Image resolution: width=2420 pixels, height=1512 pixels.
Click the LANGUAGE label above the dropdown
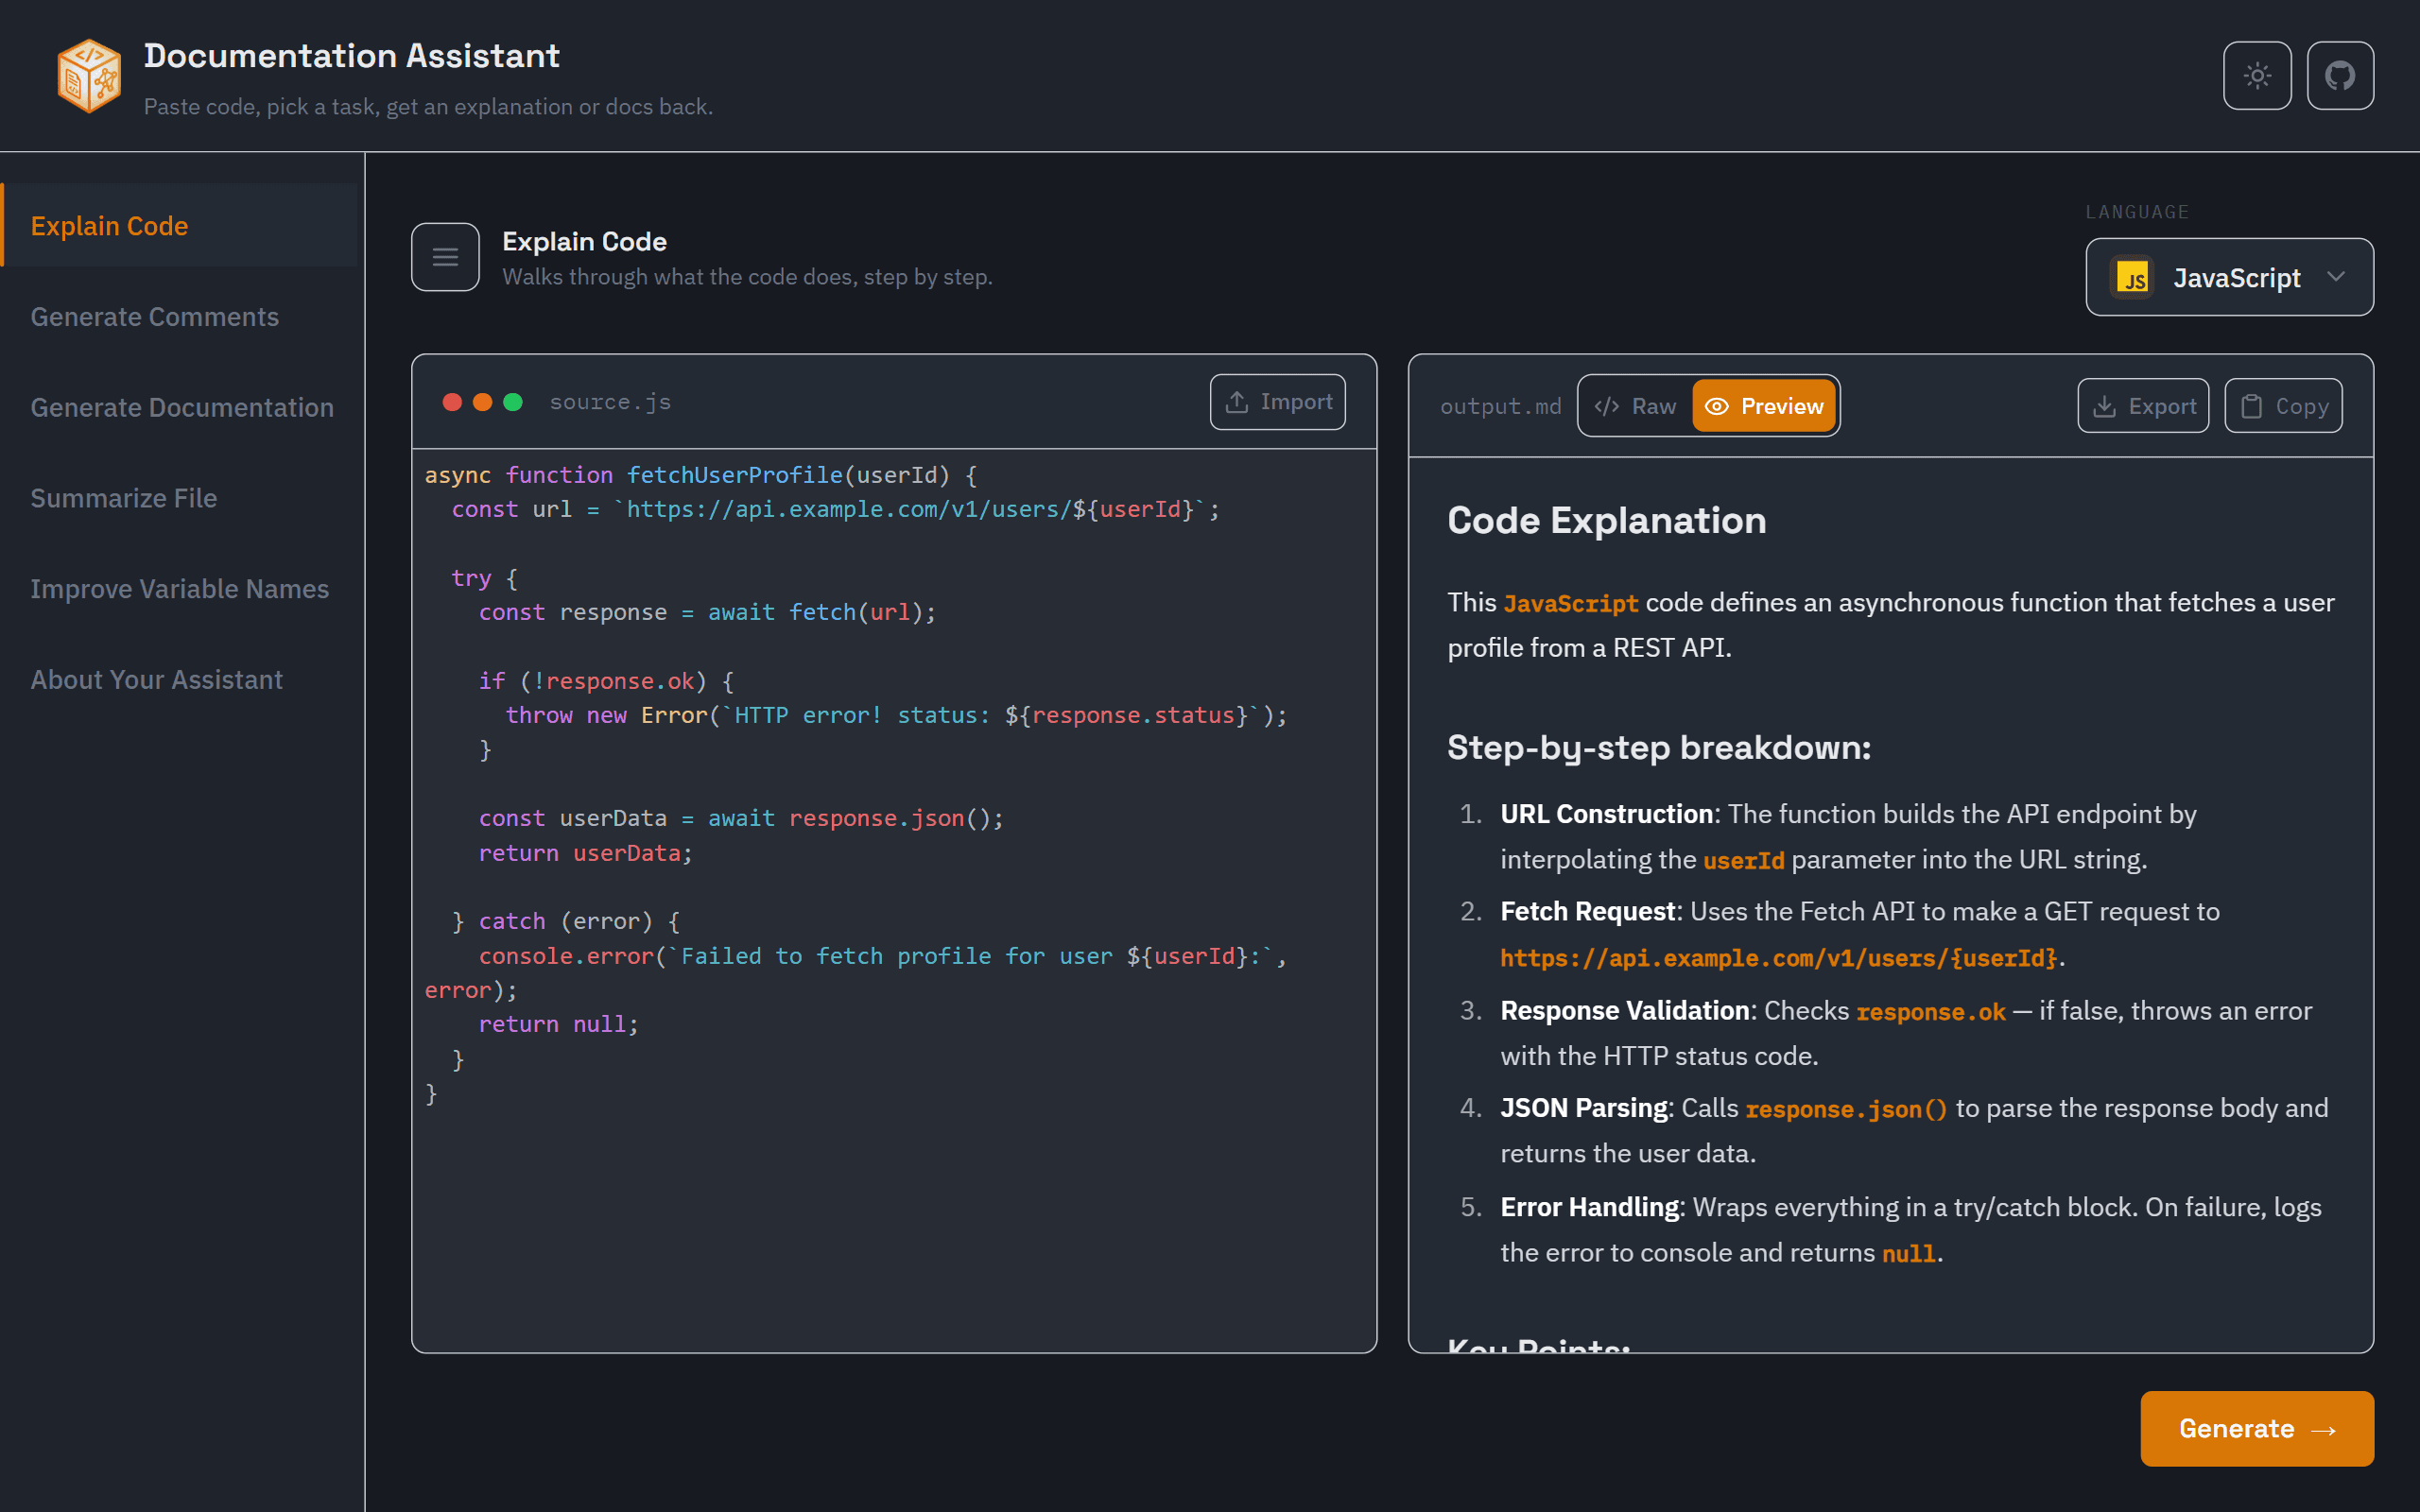click(2137, 212)
